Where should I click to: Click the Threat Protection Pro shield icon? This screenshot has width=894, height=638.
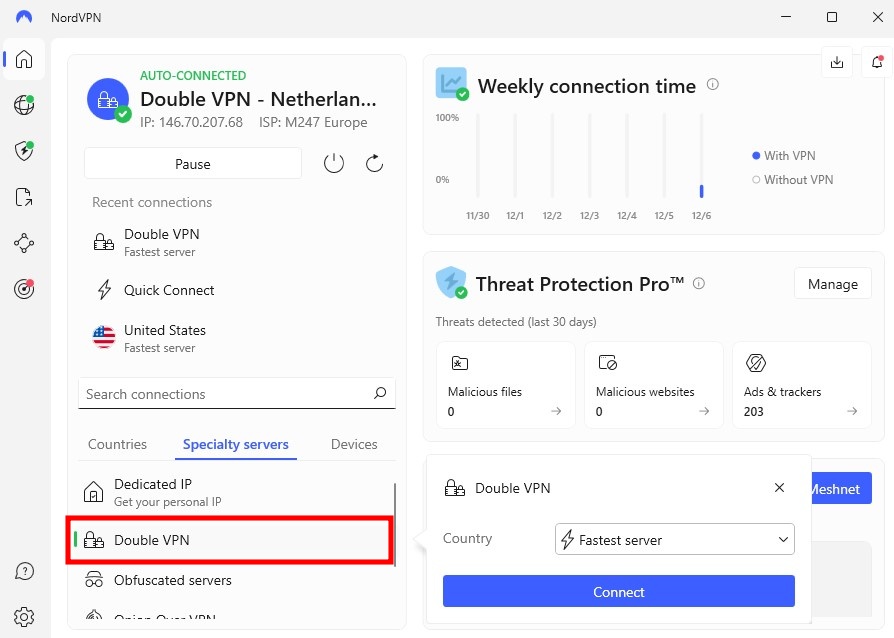(x=452, y=282)
